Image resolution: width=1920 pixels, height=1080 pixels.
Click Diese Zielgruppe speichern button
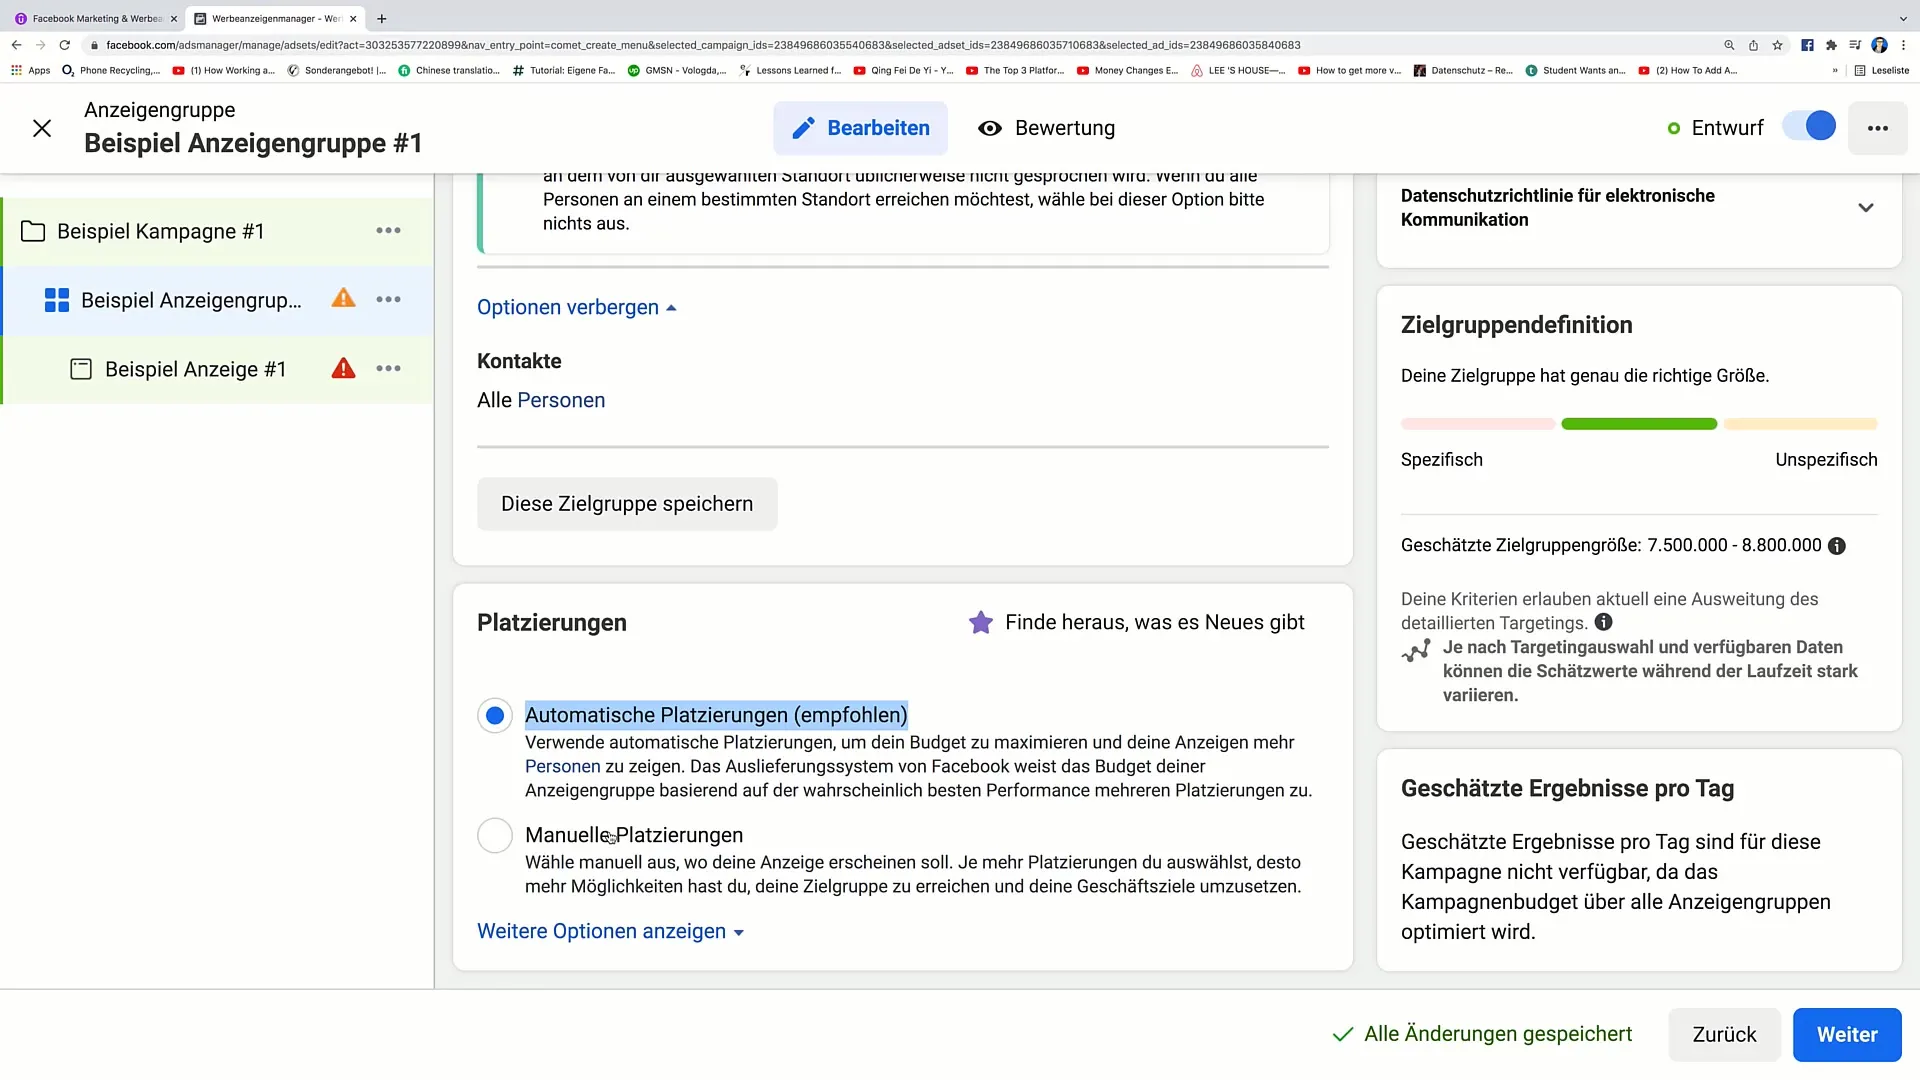click(x=626, y=504)
